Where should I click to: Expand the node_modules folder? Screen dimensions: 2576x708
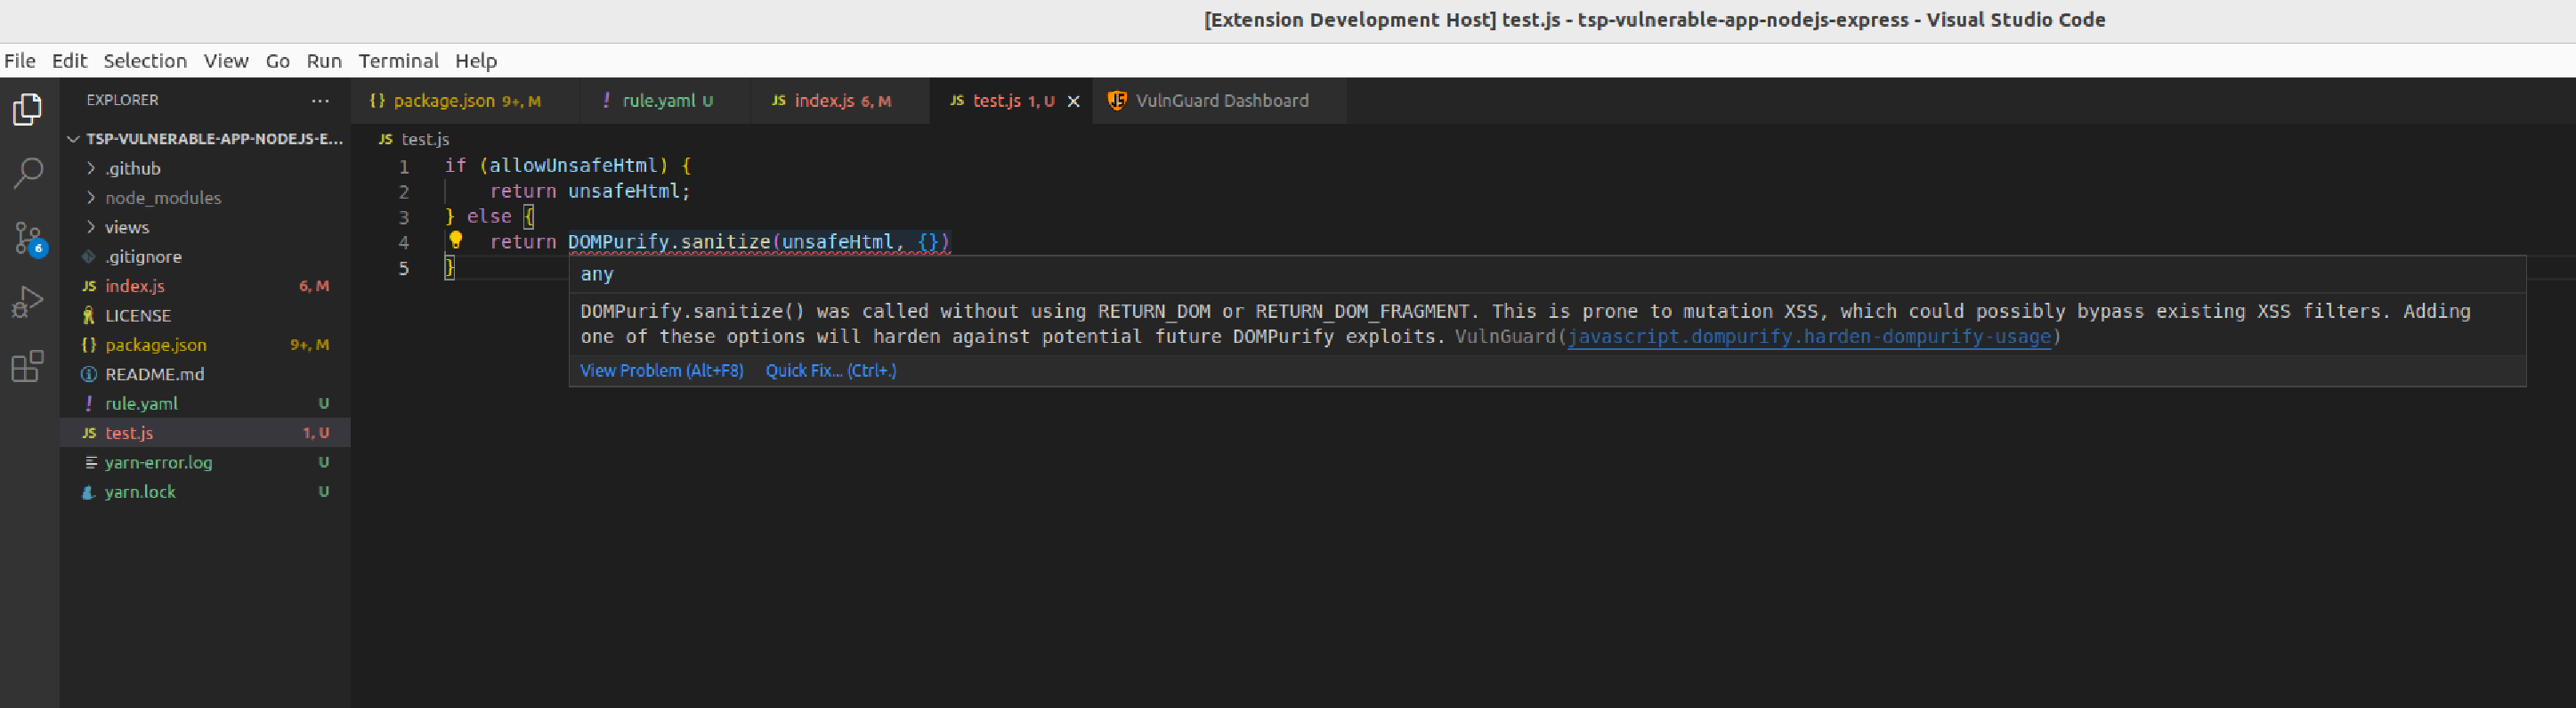click(x=91, y=197)
